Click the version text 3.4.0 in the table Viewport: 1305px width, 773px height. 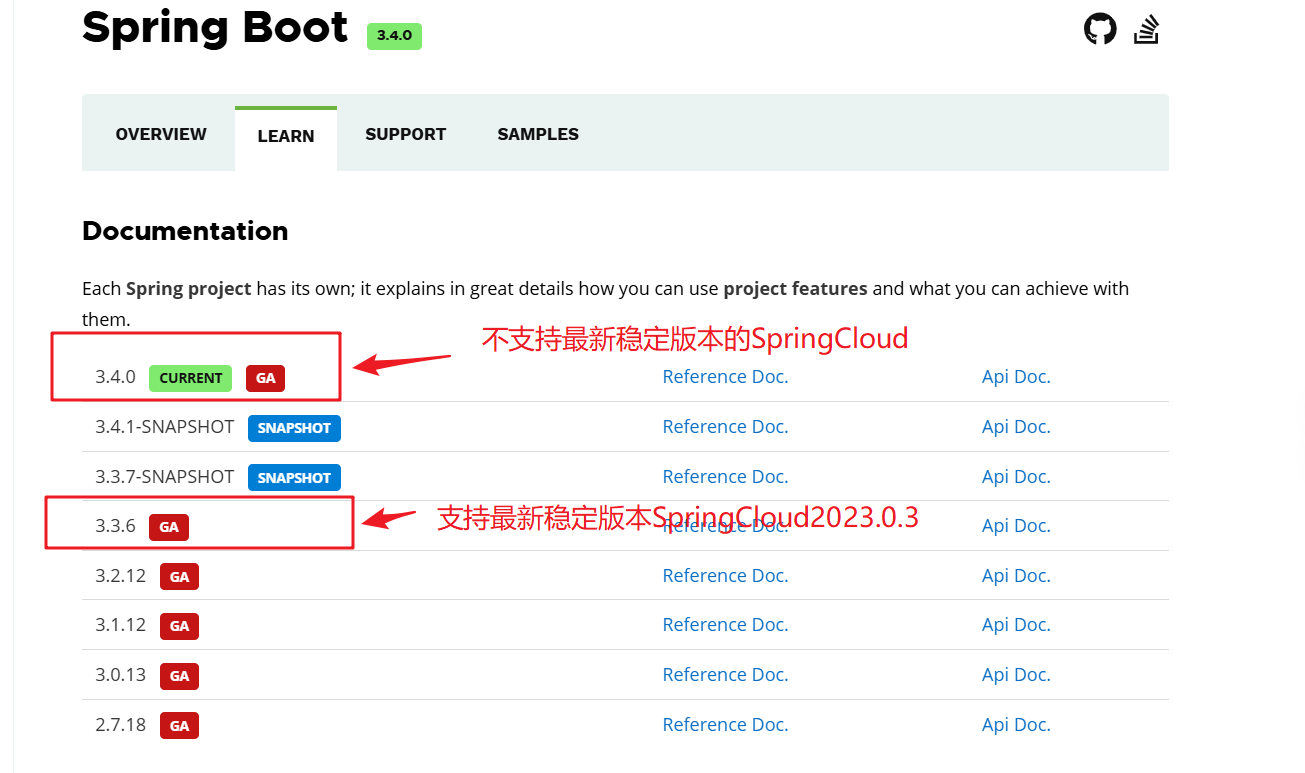pyautogui.click(x=115, y=377)
